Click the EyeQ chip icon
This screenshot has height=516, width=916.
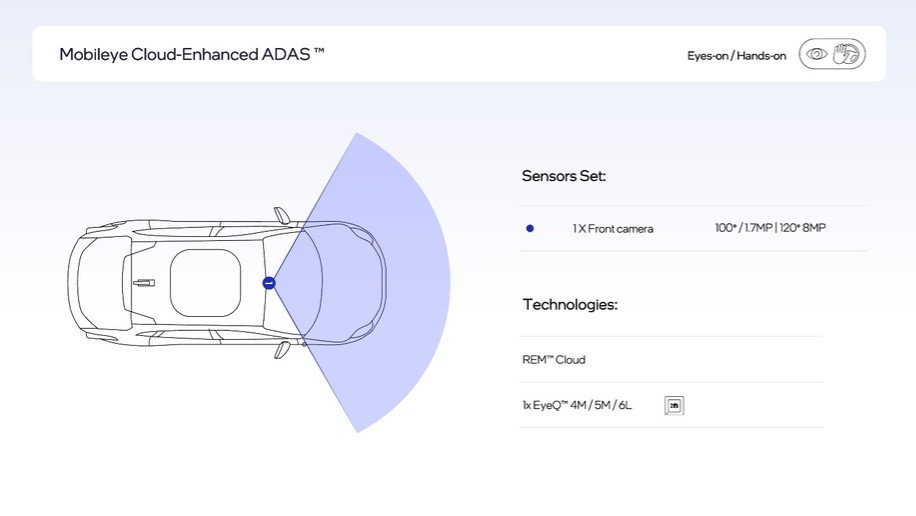674,405
